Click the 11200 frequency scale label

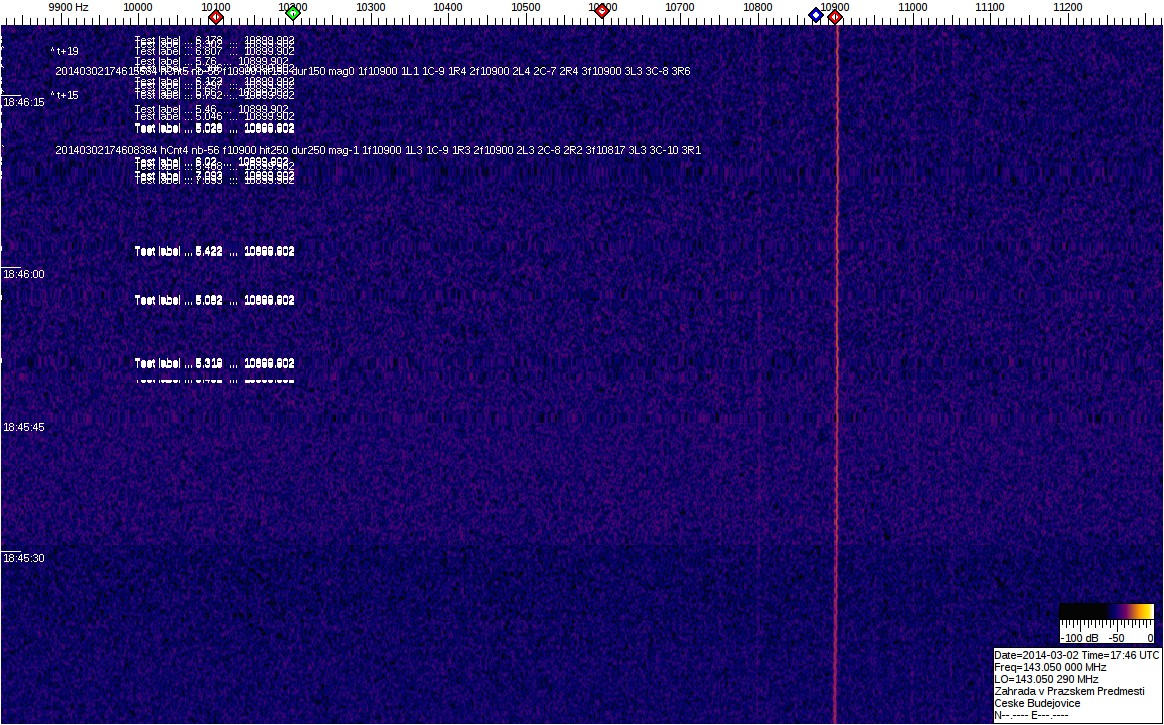[1068, 7]
